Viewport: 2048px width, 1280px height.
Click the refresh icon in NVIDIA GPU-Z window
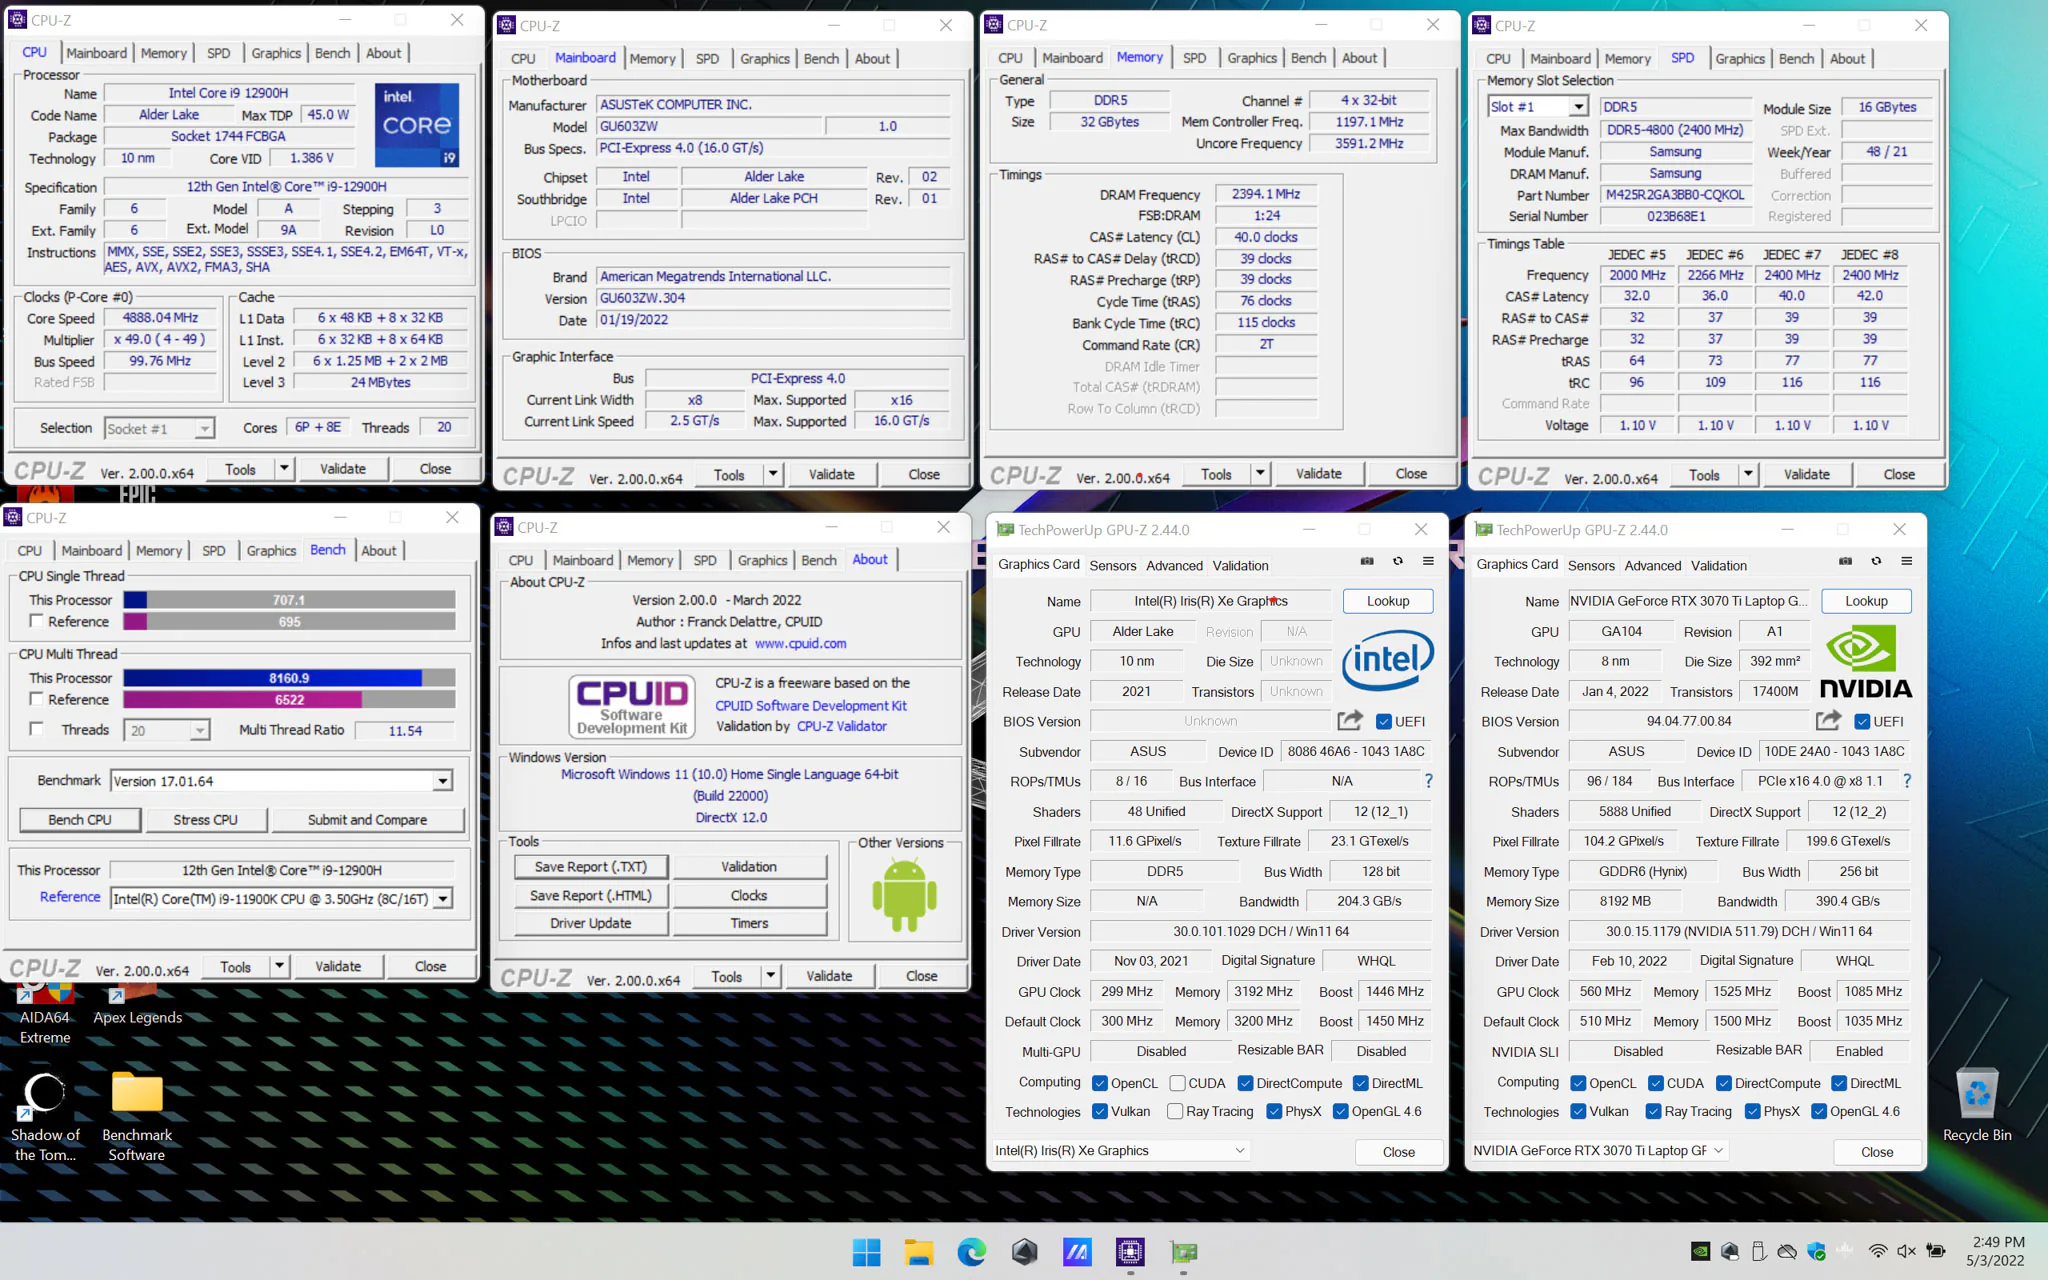(x=1876, y=562)
